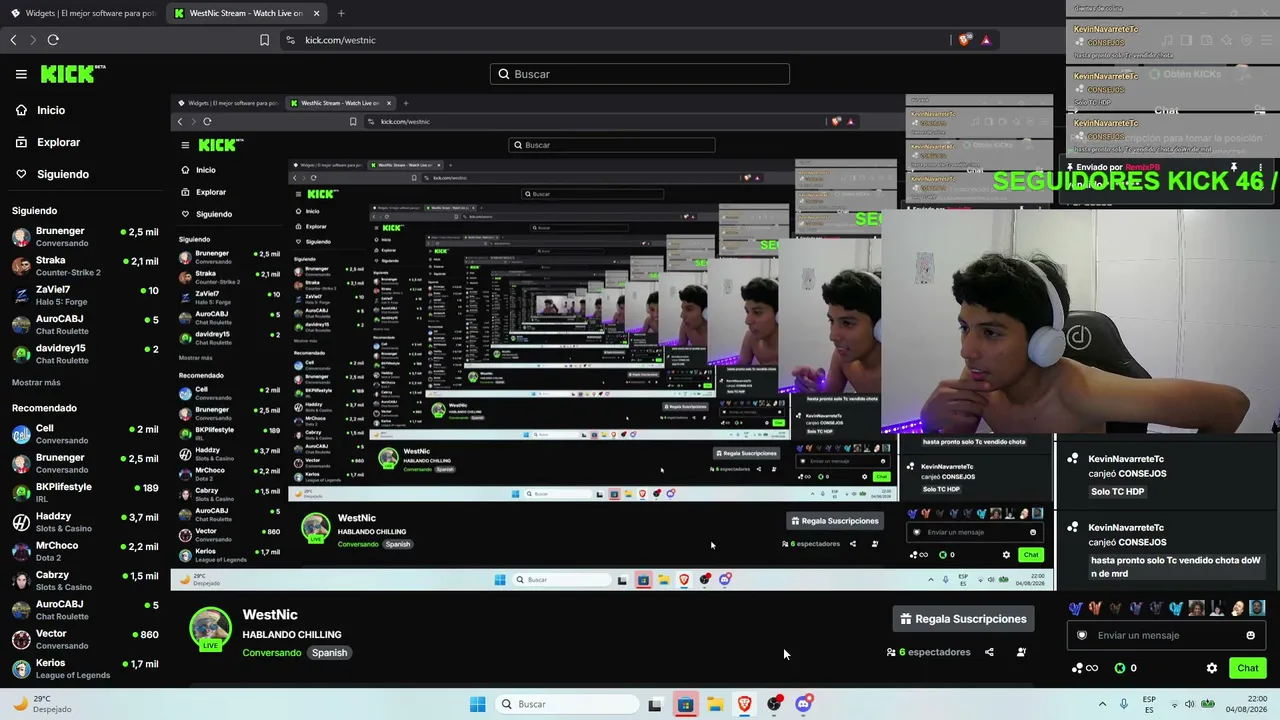The image size is (1280, 720).
Task: Click the Spanish language tag
Action: [x=329, y=653]
